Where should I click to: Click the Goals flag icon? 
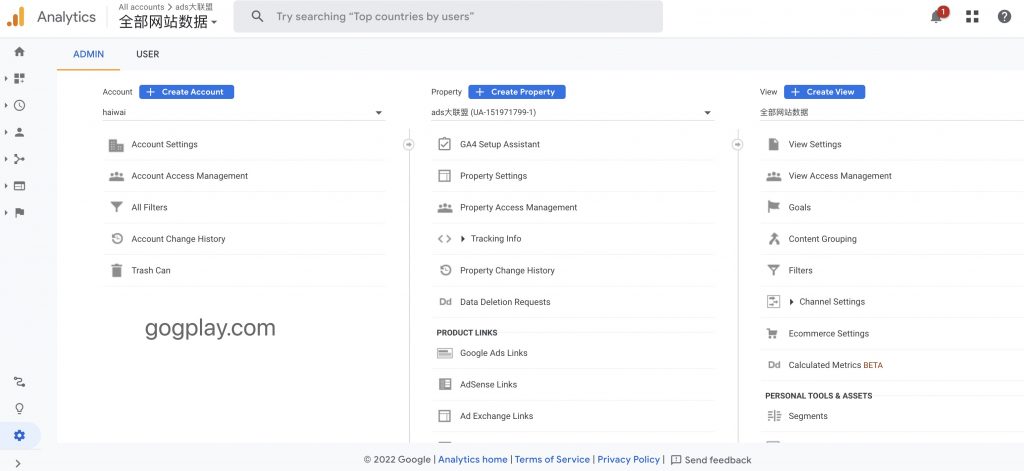(774, 207)
